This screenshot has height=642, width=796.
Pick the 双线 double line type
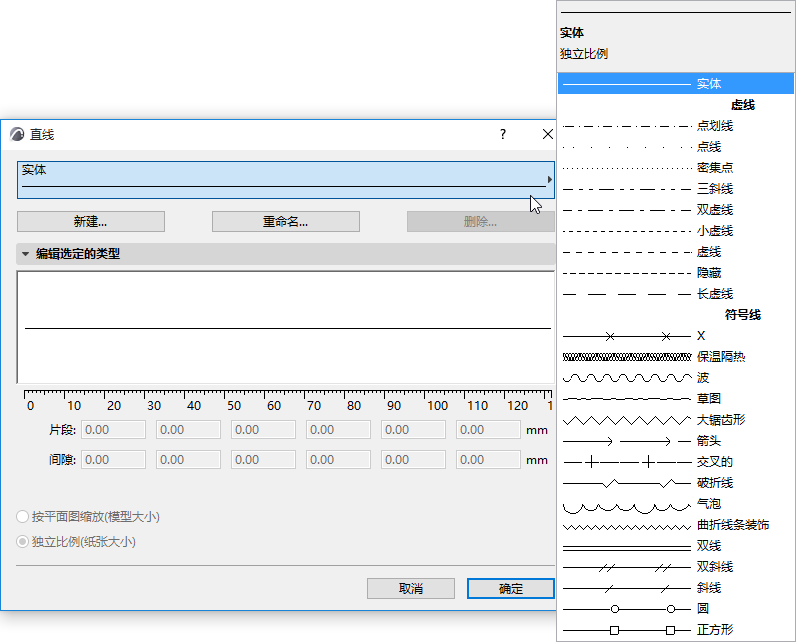tap(676, 546)
